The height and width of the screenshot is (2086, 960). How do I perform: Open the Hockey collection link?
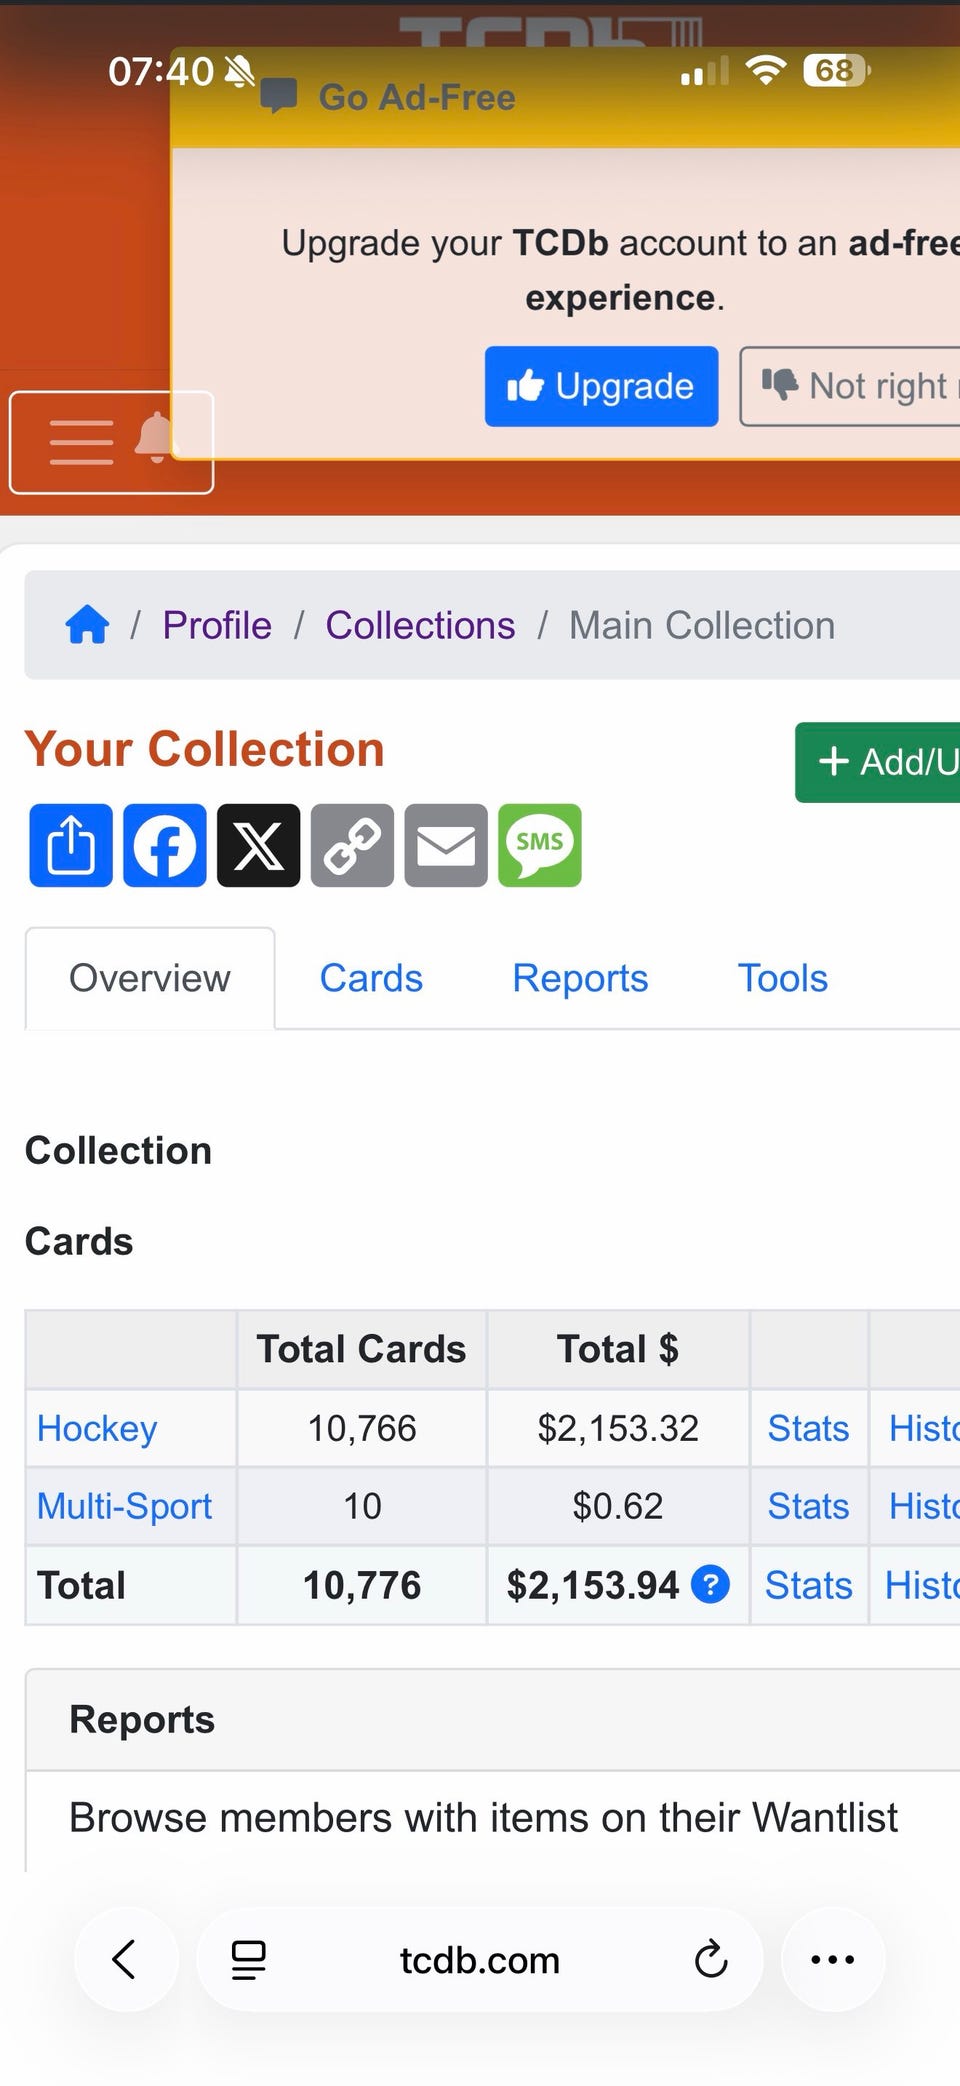point(97,1428)
